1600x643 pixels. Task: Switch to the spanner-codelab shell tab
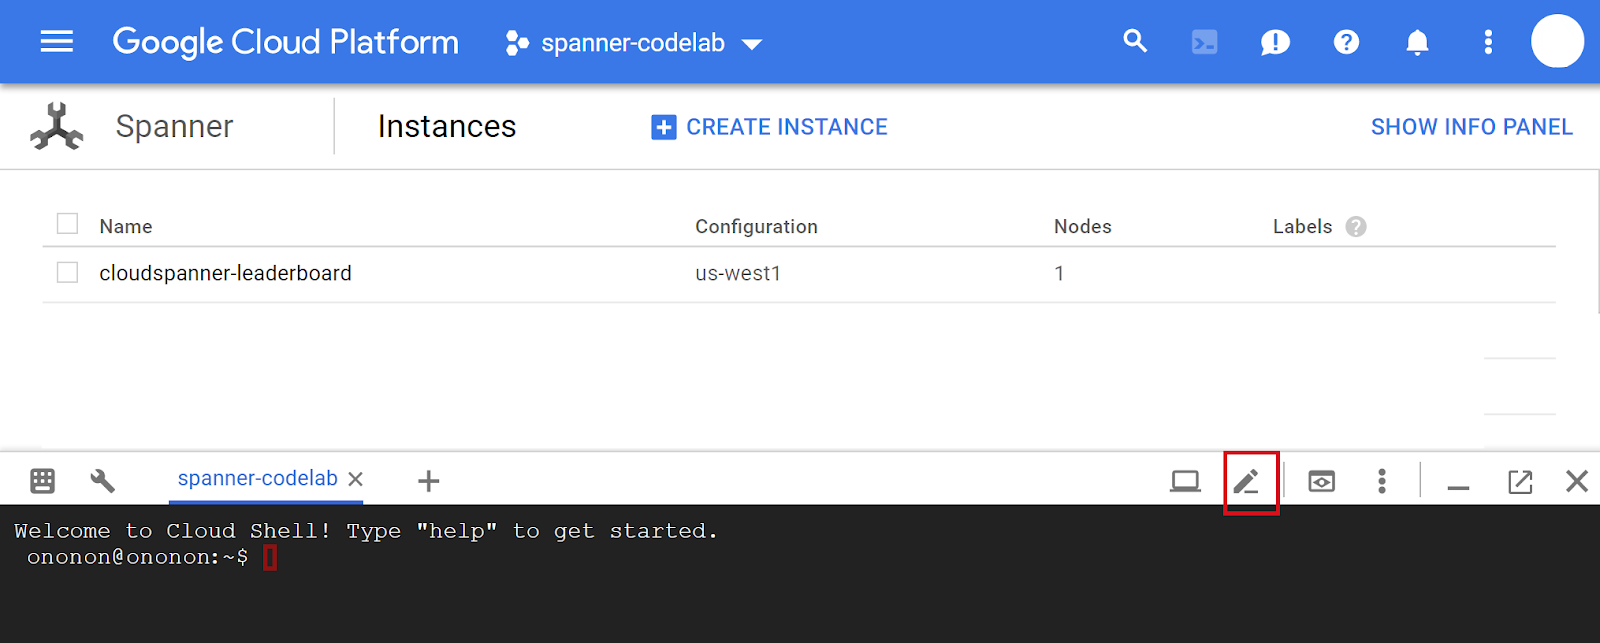pyautogui.click(x=257, y=479)
